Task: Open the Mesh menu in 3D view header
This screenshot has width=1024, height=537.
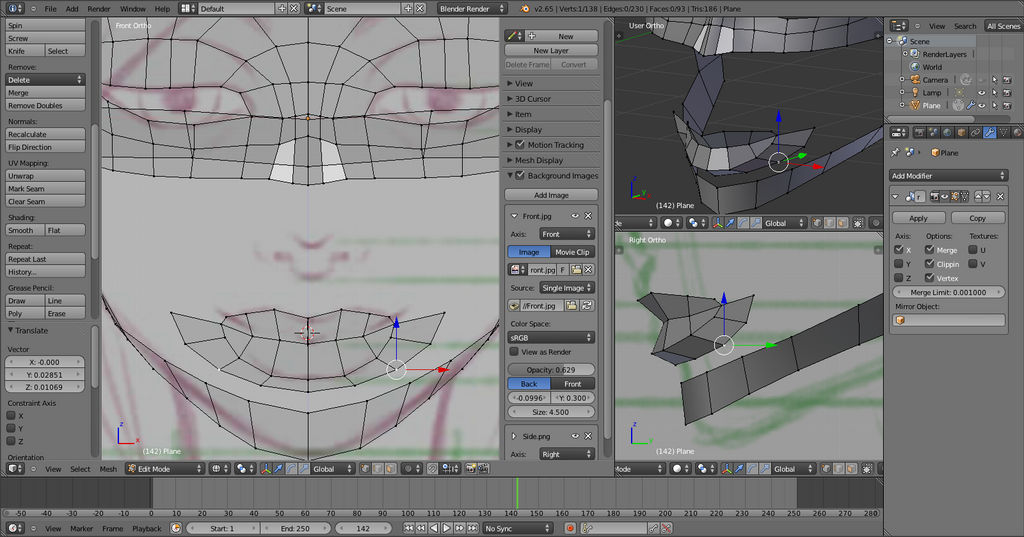Action: point(108,469)
